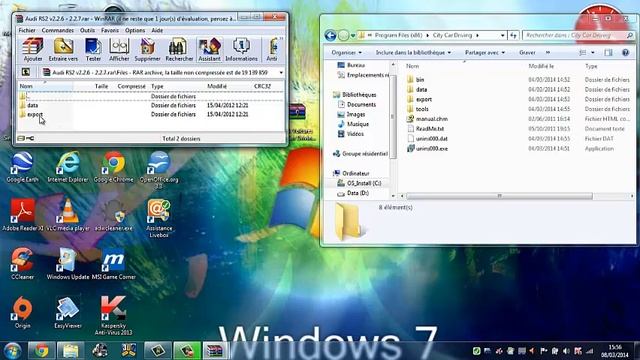Image resolution: width=640 pixels, height=360 pixels.
Task: Expand the Explorer toolbar overflow chevron
Action: point(548,53)
